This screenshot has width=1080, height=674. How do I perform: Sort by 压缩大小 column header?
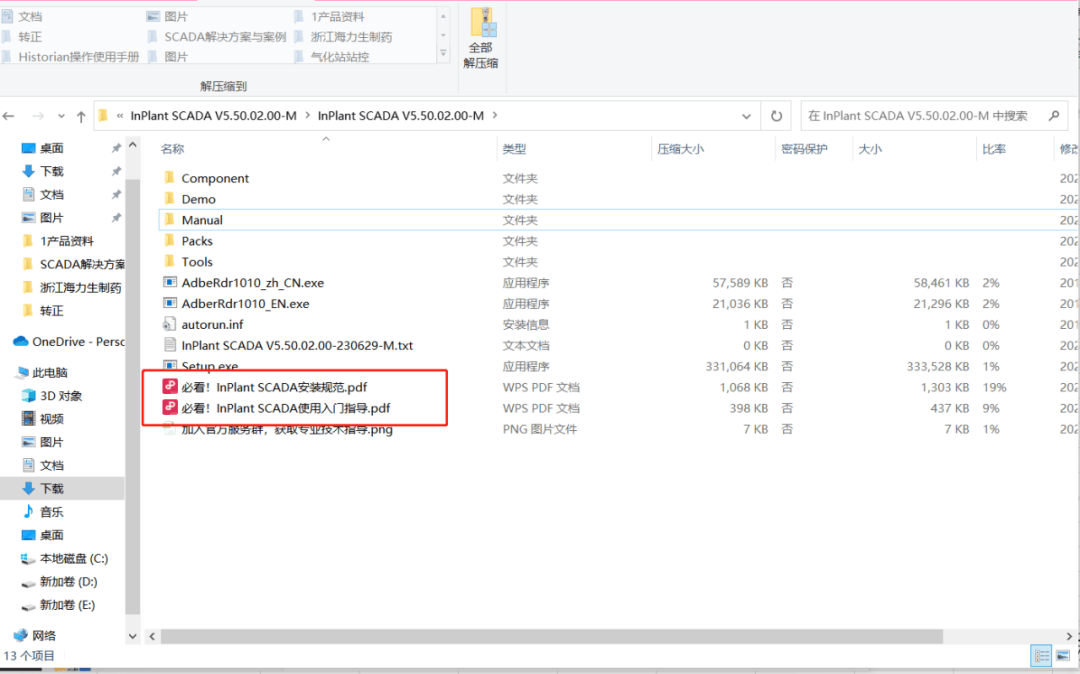click(680, 149)
